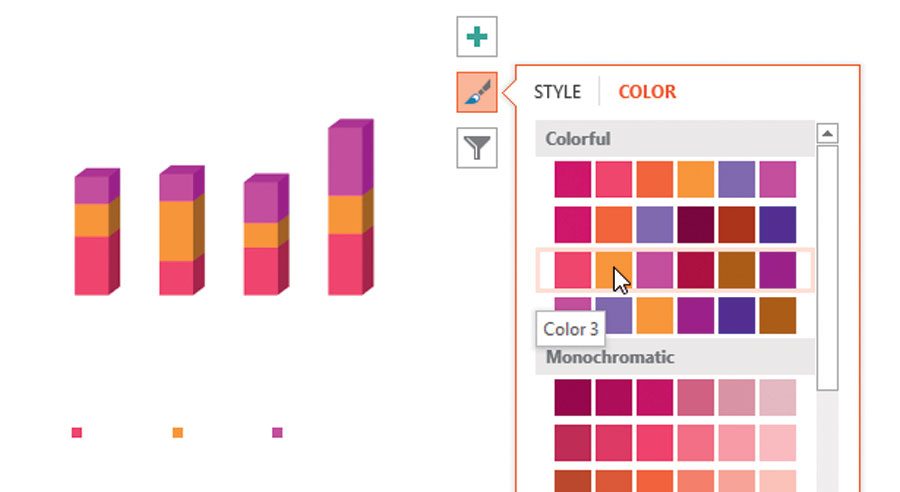Select the first stacked chart column
Viewport: 900px width, 492px height.
coord(97,232)
